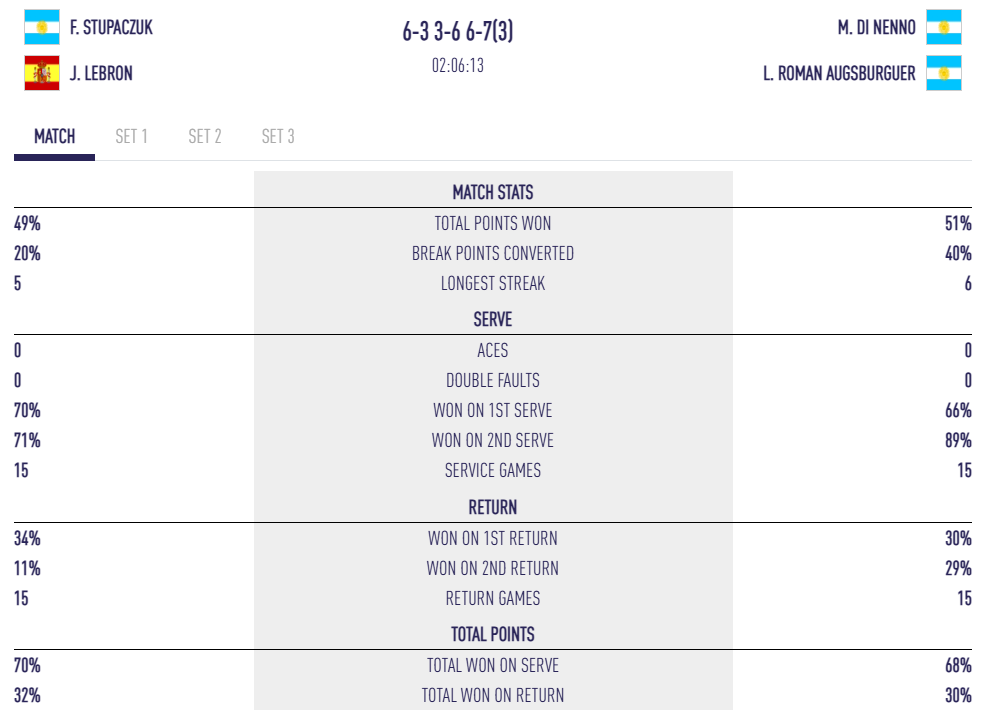Select the MATCH tab
The width and height of the screenshot is (987, 721).
click(54, 137)
